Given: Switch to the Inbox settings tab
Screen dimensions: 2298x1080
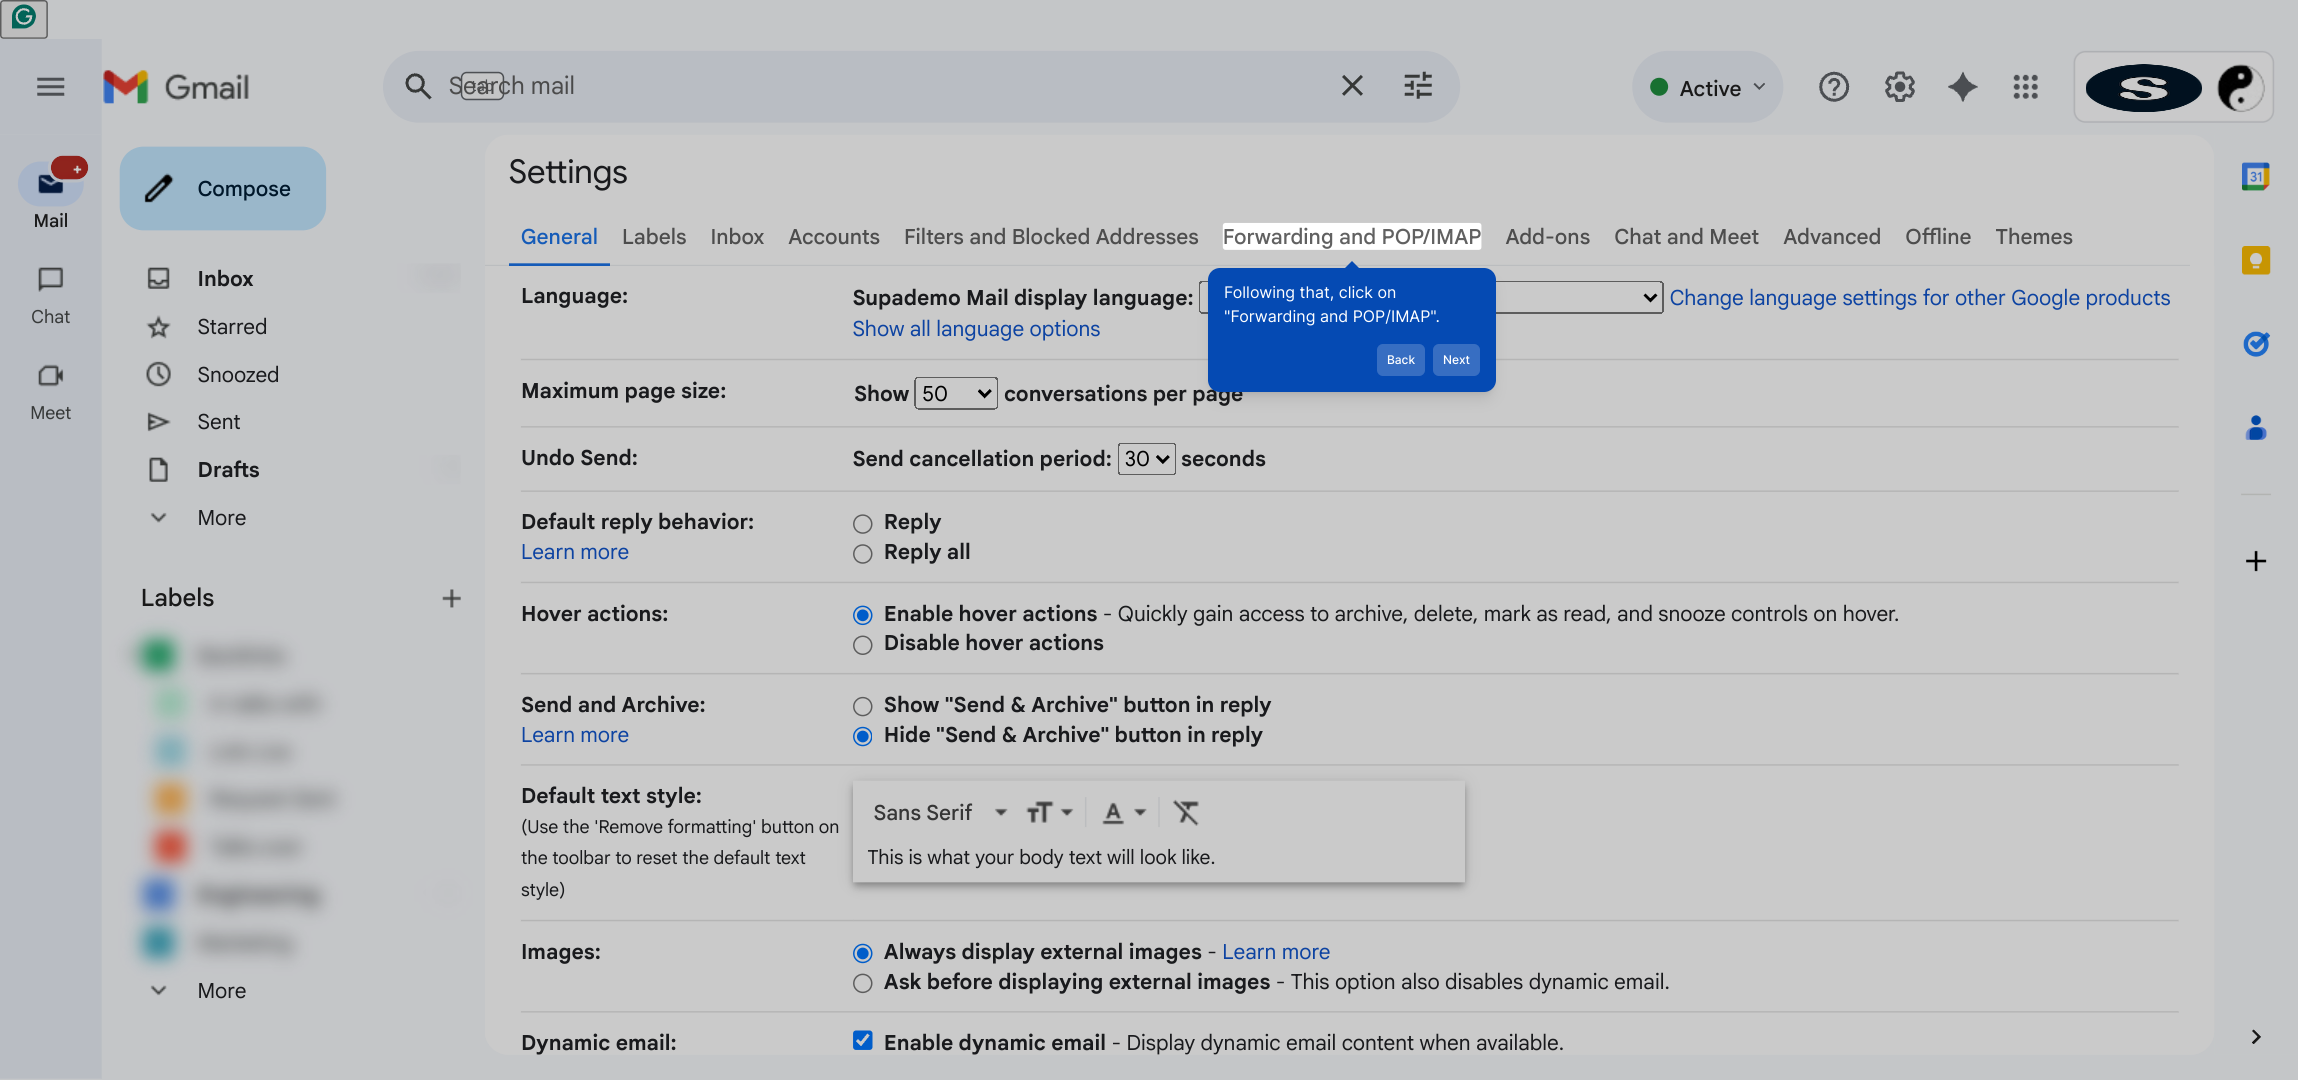Looking at the screenshot, I should tap(737, 237).
